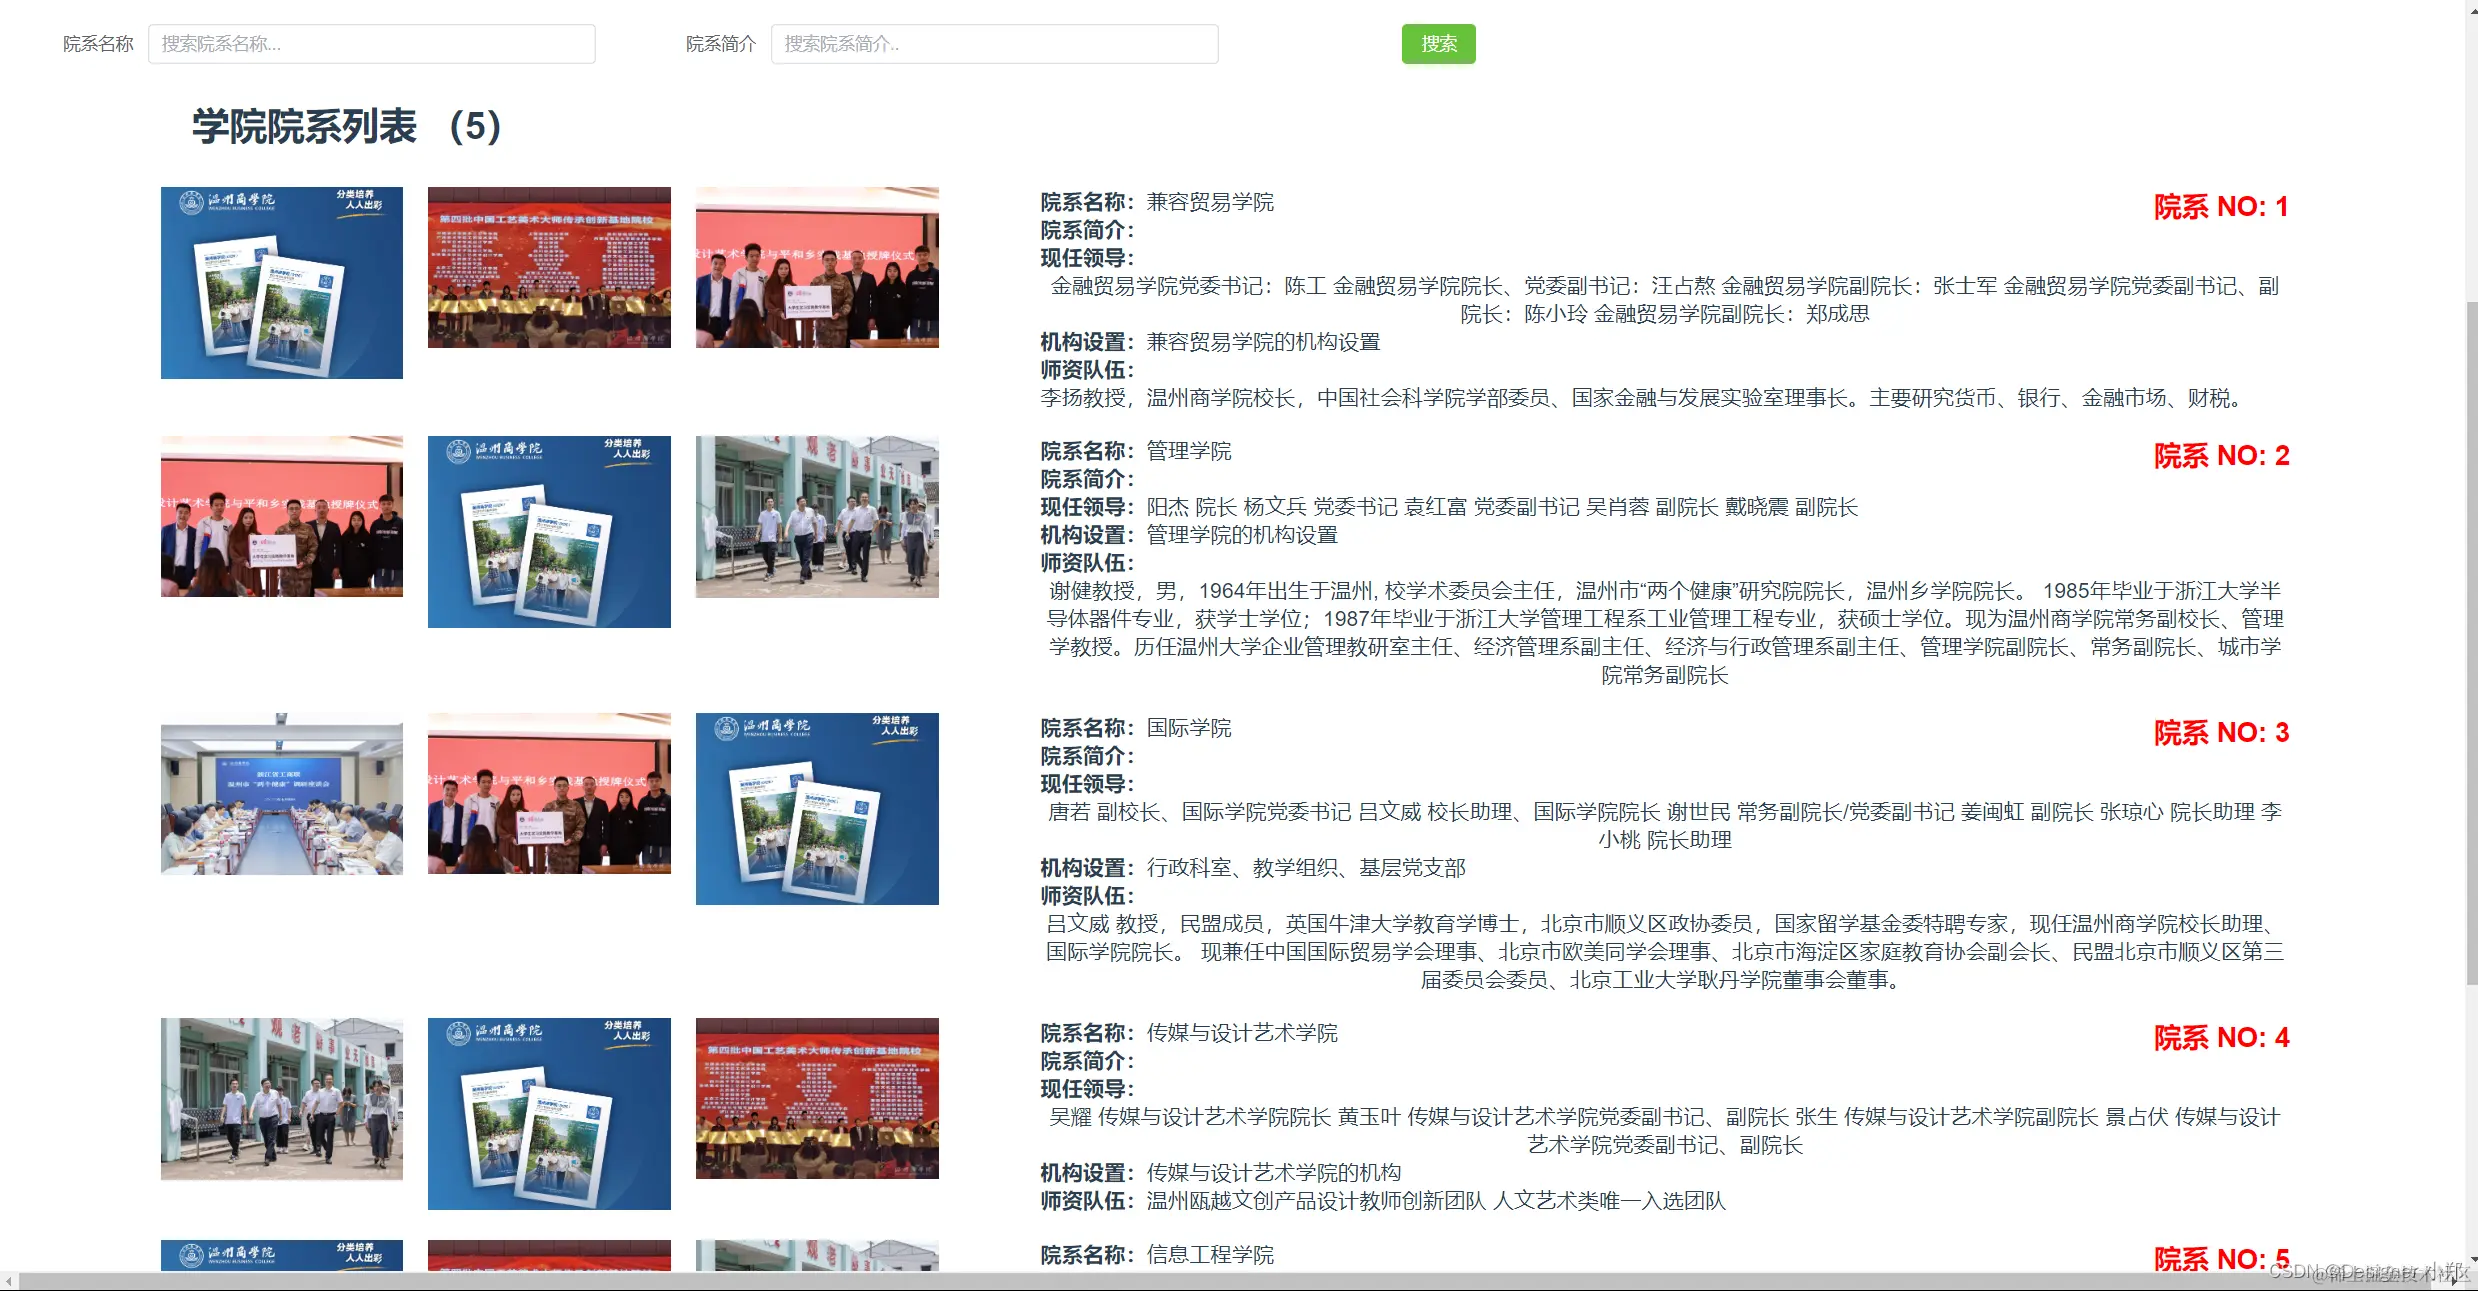Open the red stage photo for 传媒与设计艺术学院
The width and height of the screenshot is (2478, 1291).
(817, 1098)
